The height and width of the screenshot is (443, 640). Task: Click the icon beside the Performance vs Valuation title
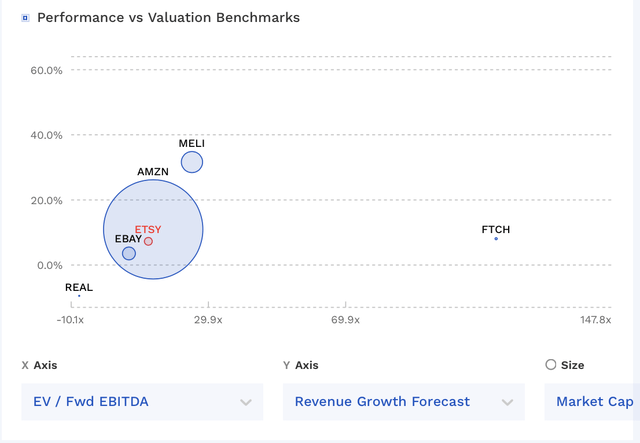coord(25,18)
